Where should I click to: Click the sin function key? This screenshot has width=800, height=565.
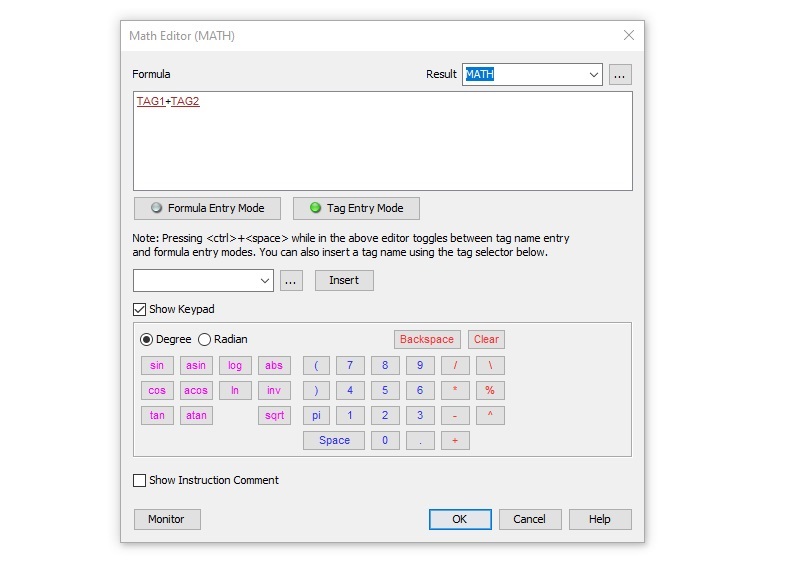(157, 365)
